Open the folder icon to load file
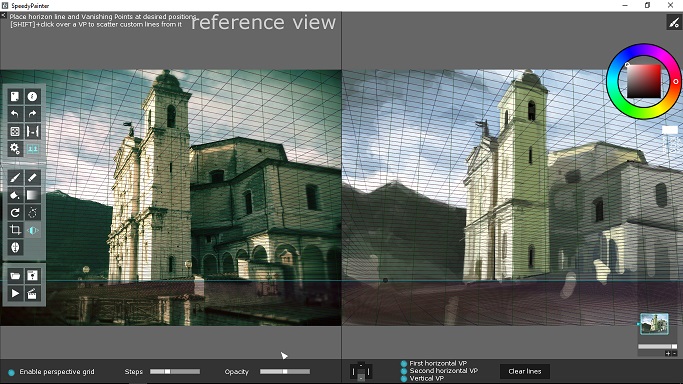This screenshot has height=384, width=683. 15,276
